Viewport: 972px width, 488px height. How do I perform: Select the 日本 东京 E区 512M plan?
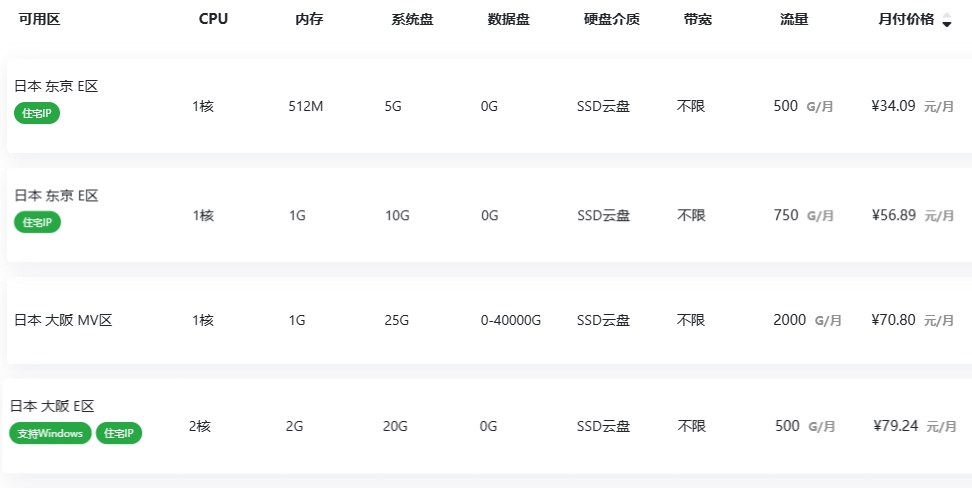[489, 106]
